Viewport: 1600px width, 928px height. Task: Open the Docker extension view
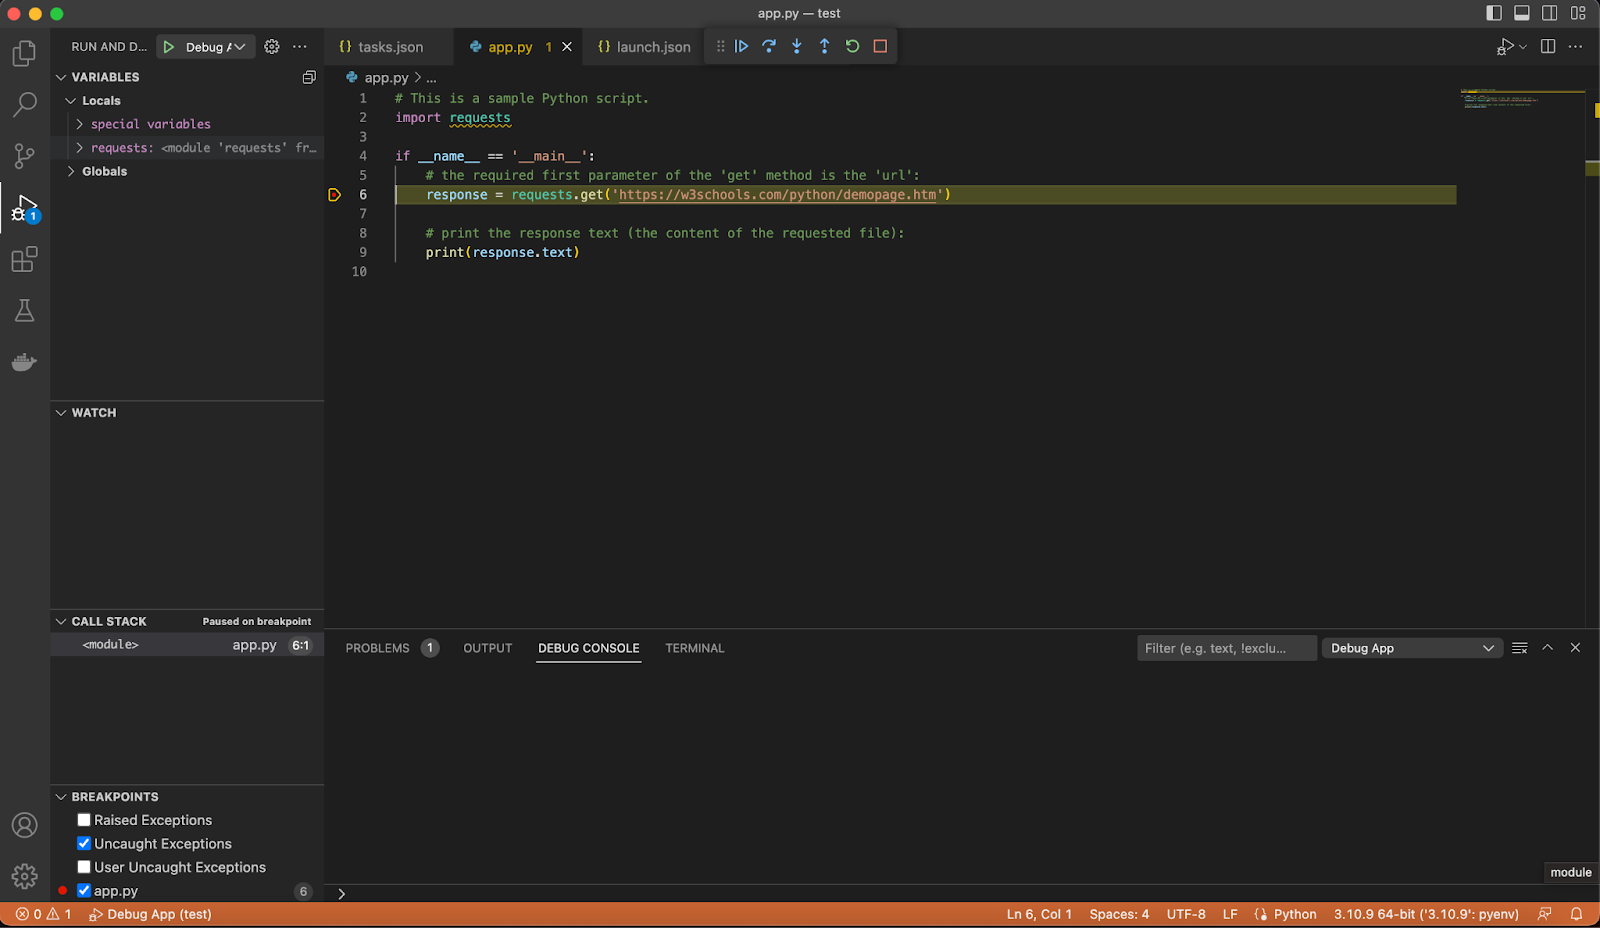pos(24,362)
